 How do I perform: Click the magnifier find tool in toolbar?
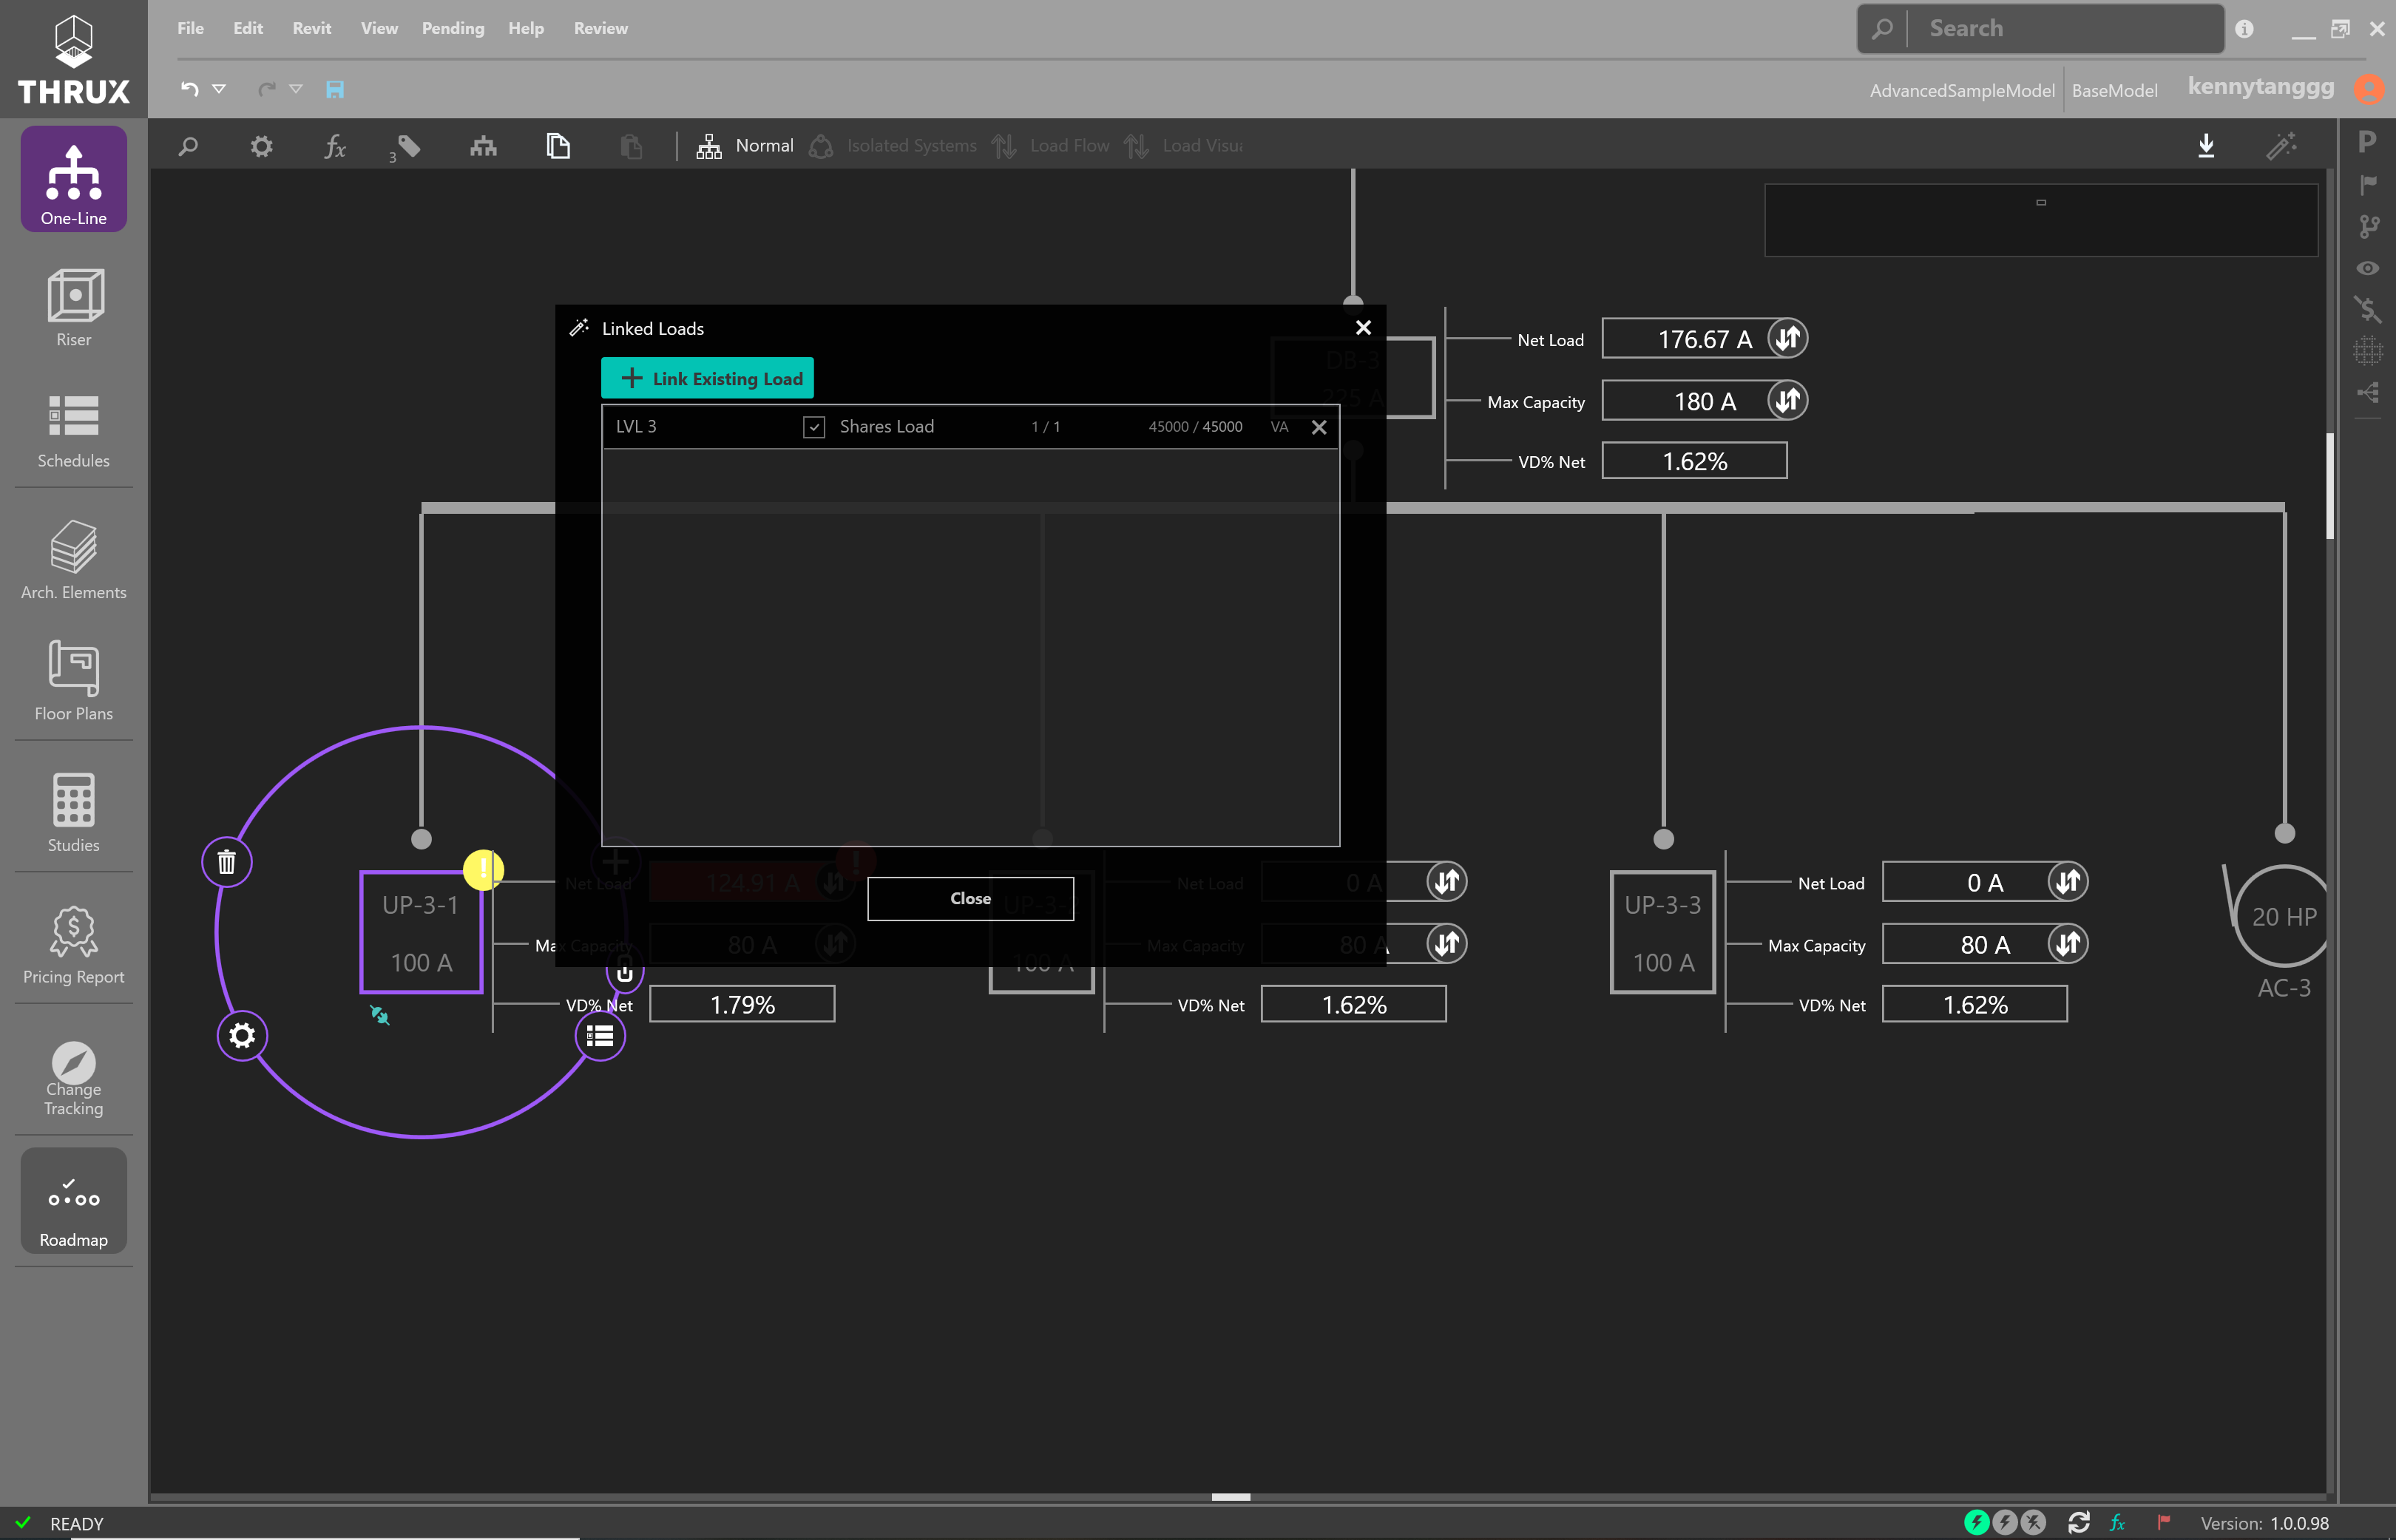(x=188, y=146)
